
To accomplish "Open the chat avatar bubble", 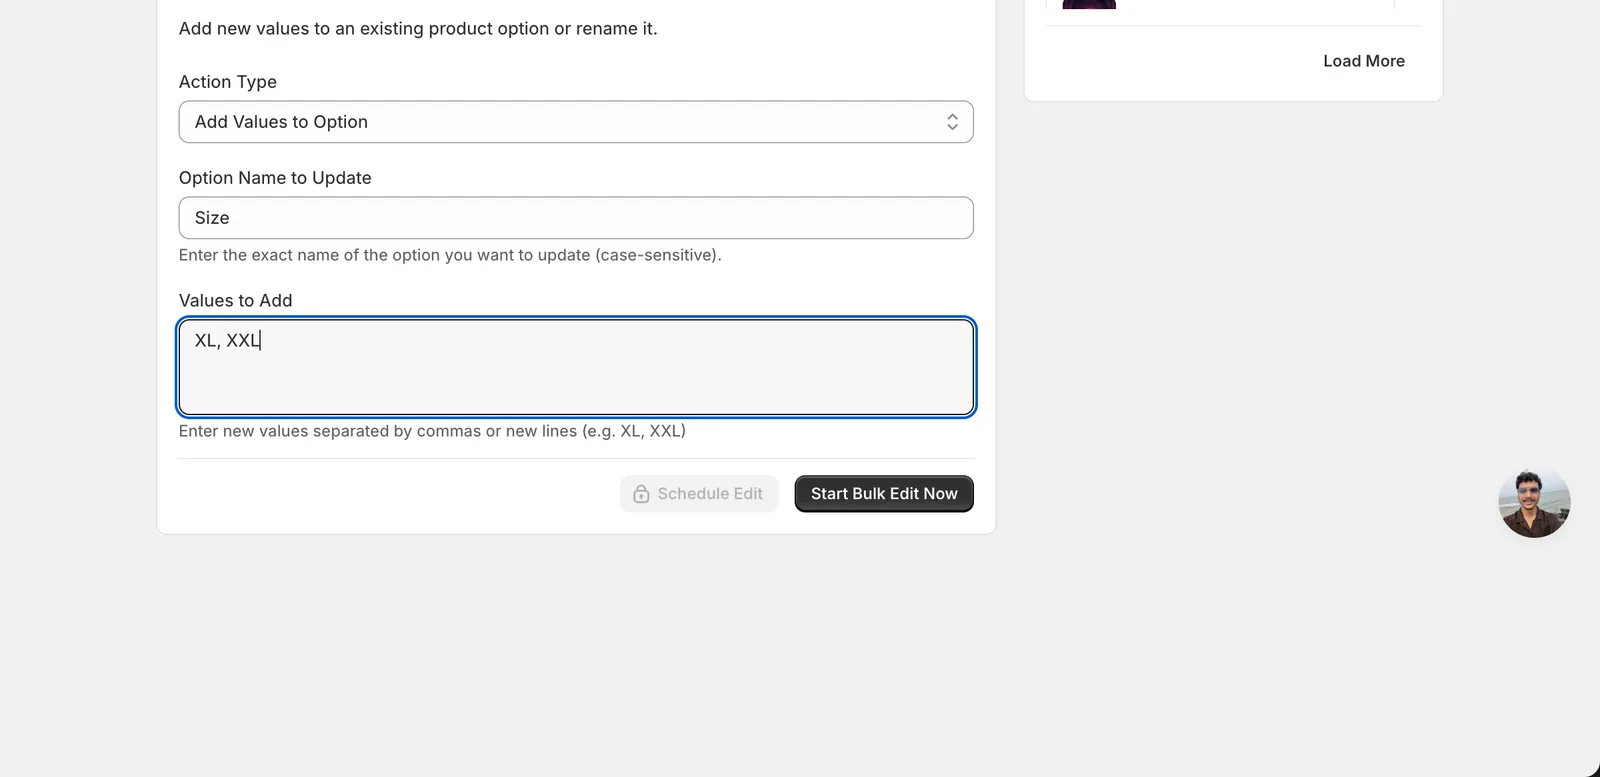I will click(1534, 502).
